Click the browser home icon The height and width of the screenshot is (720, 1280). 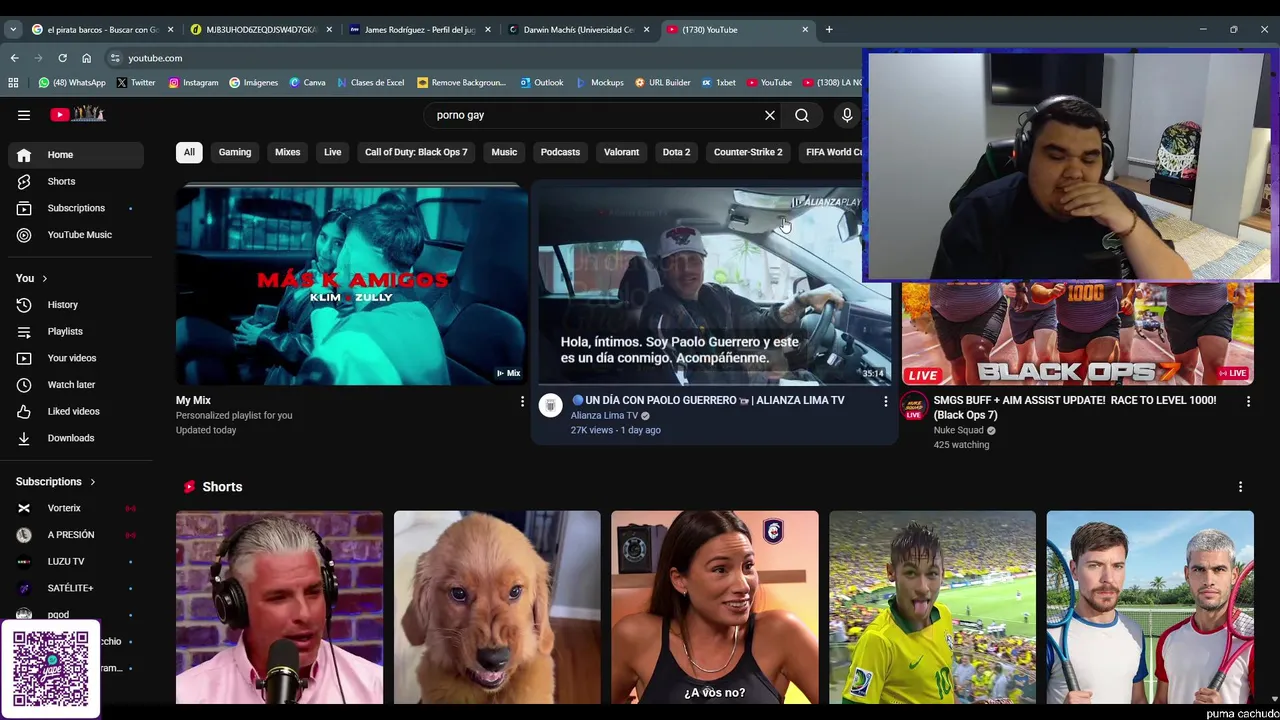[x=86, y=58]
